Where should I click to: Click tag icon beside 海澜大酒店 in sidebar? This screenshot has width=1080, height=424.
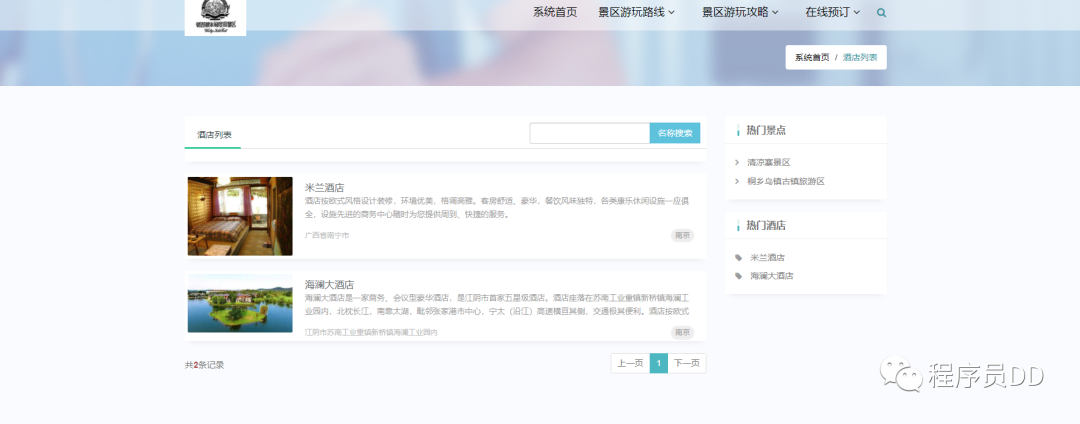739,276
